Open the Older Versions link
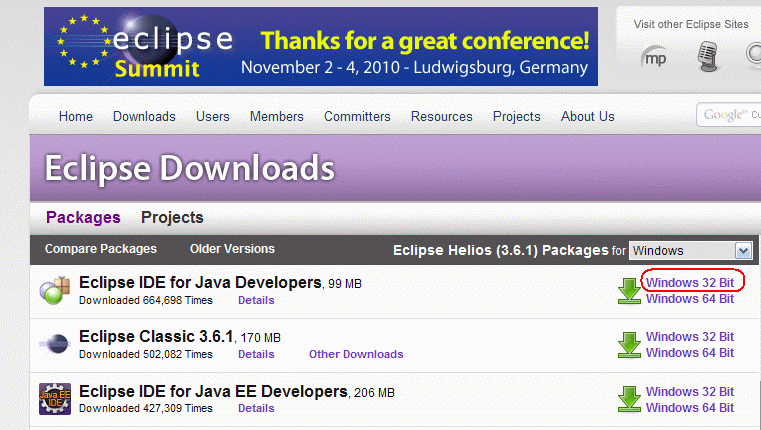Viewport: 761px width, 430px height. [232, 249]
